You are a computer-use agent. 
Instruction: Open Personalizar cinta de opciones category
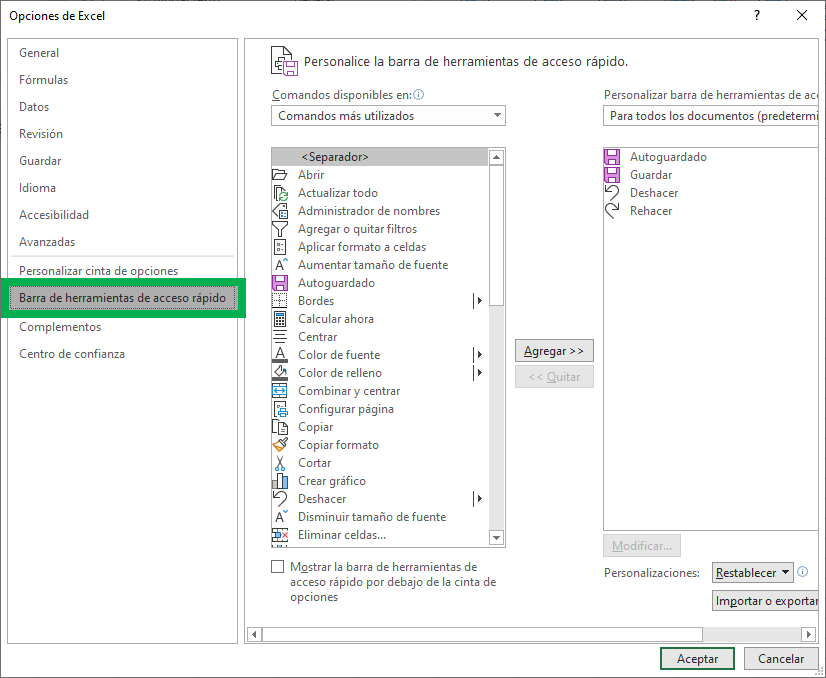pyautogui.click(x=123, y=271)
